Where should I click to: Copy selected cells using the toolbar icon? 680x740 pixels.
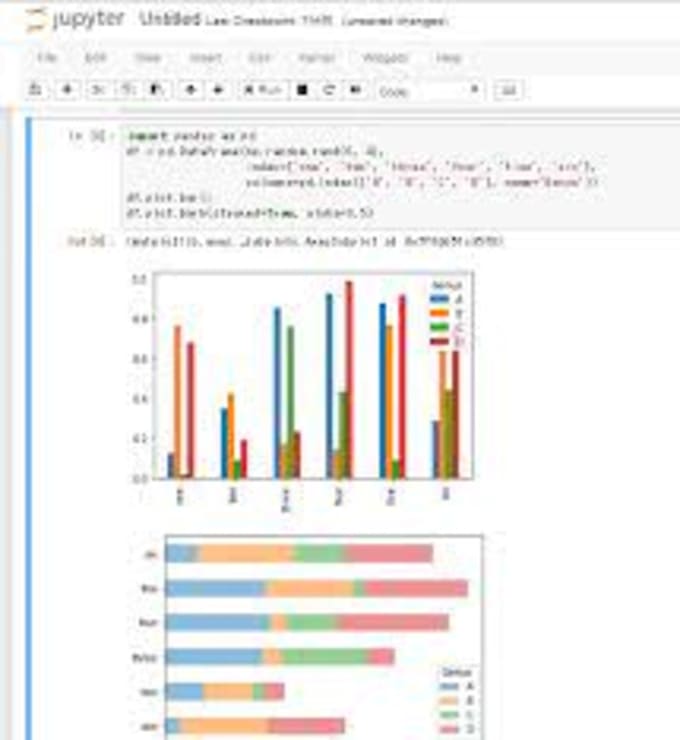click(x=127, y=90)
